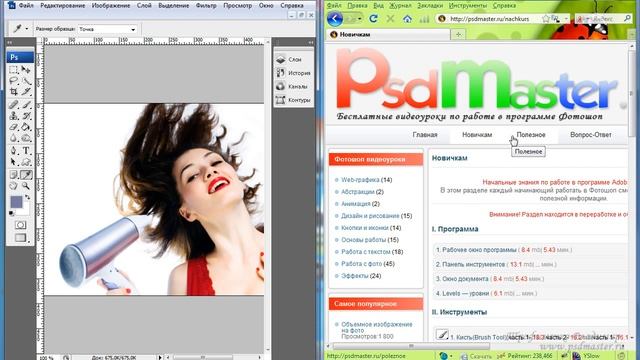Open the browser Закладки menu
640x360 pixels.
[430, 6]
